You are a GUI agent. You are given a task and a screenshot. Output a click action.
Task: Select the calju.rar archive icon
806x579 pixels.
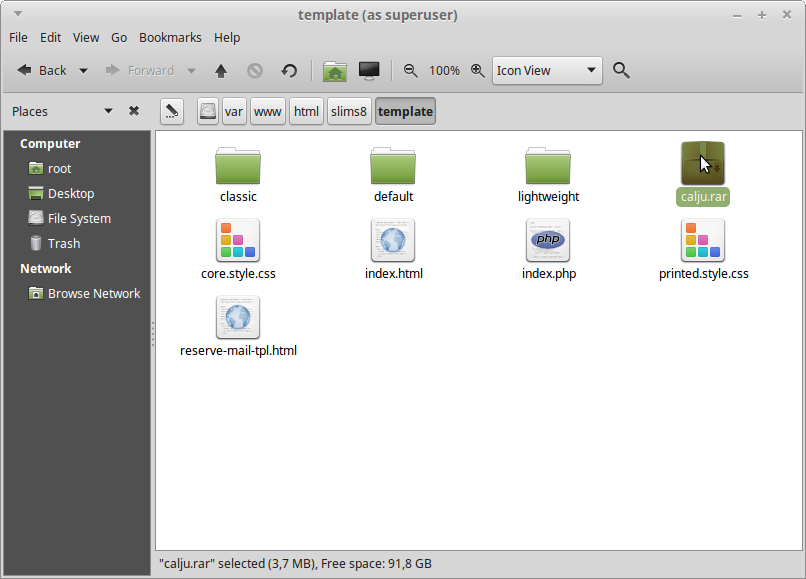pyautogui.click(x=703, y=164)
